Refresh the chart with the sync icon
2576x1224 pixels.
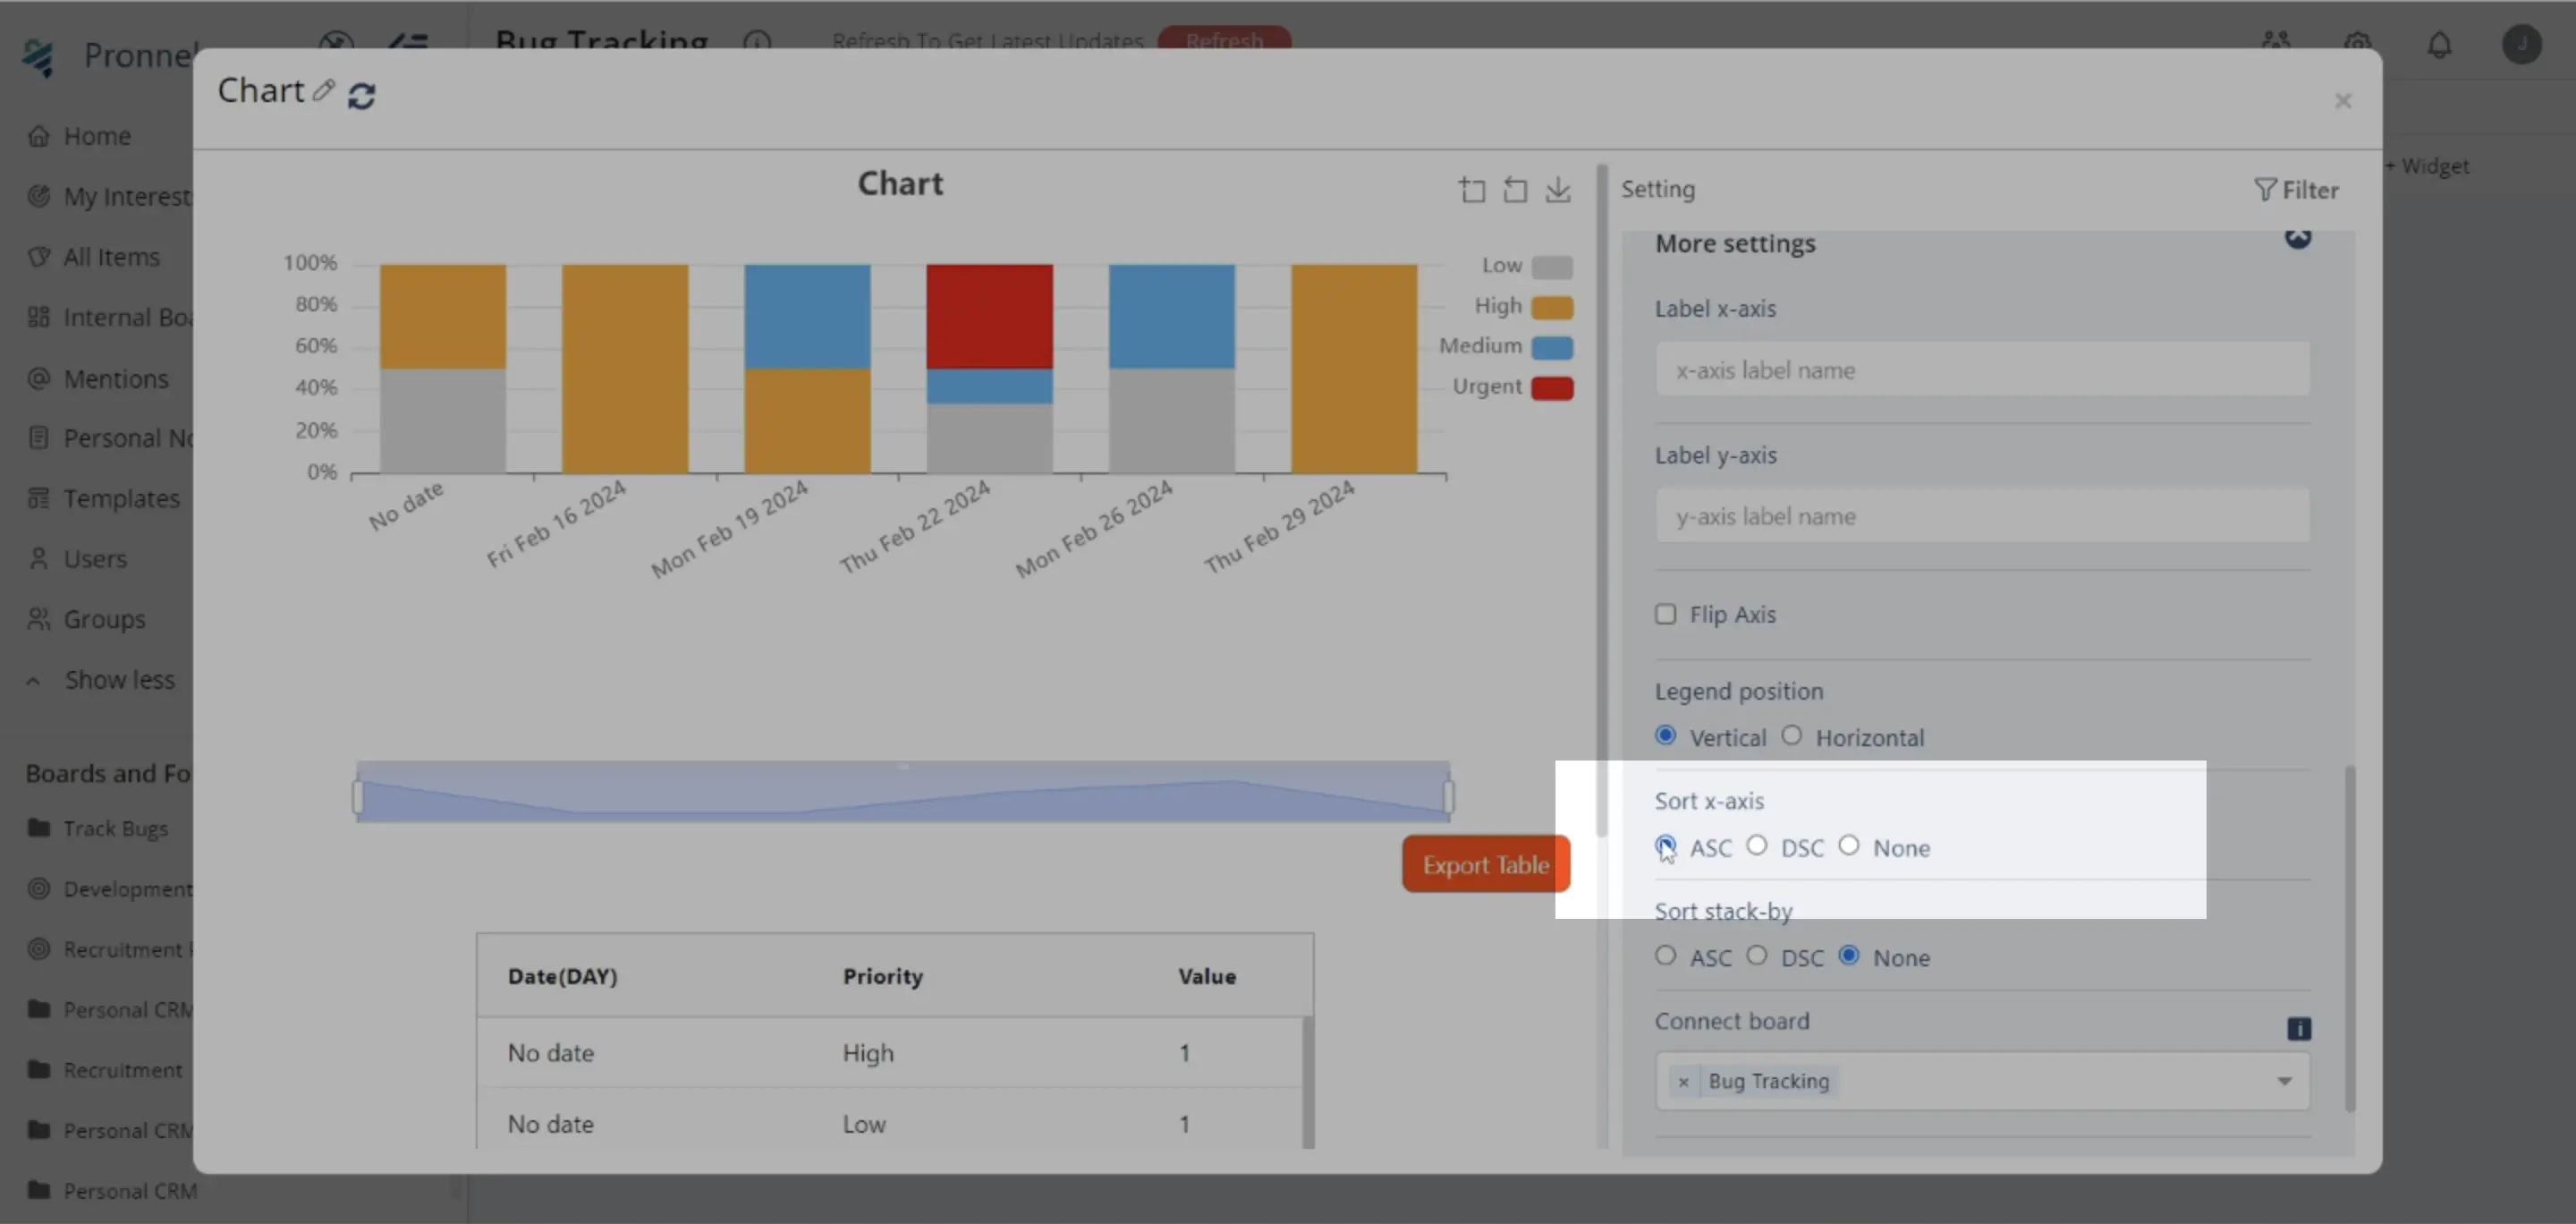click(361, 96)
